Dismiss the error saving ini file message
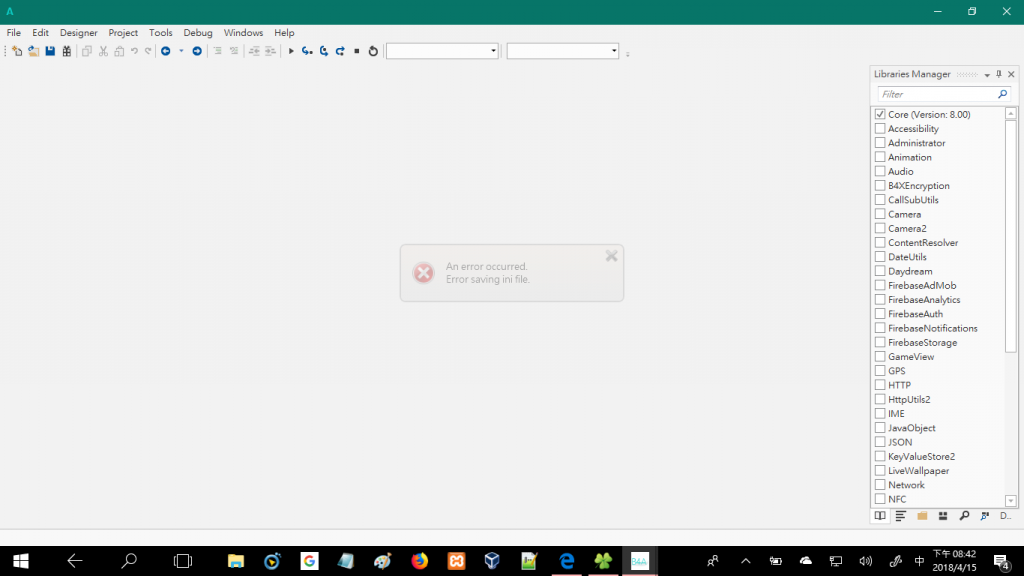The width and height of the screenshot is (1024, 576). [x=611, y=256]
